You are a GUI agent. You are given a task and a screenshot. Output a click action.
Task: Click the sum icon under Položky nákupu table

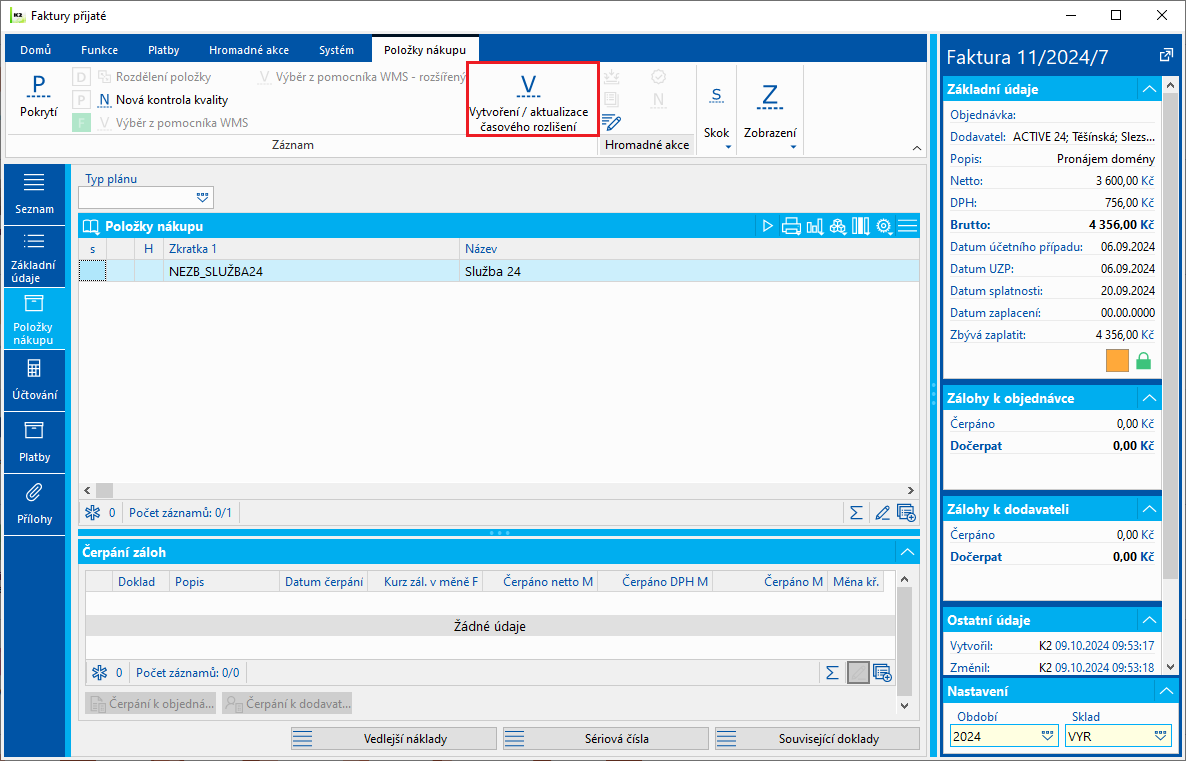tap(855, 513)
